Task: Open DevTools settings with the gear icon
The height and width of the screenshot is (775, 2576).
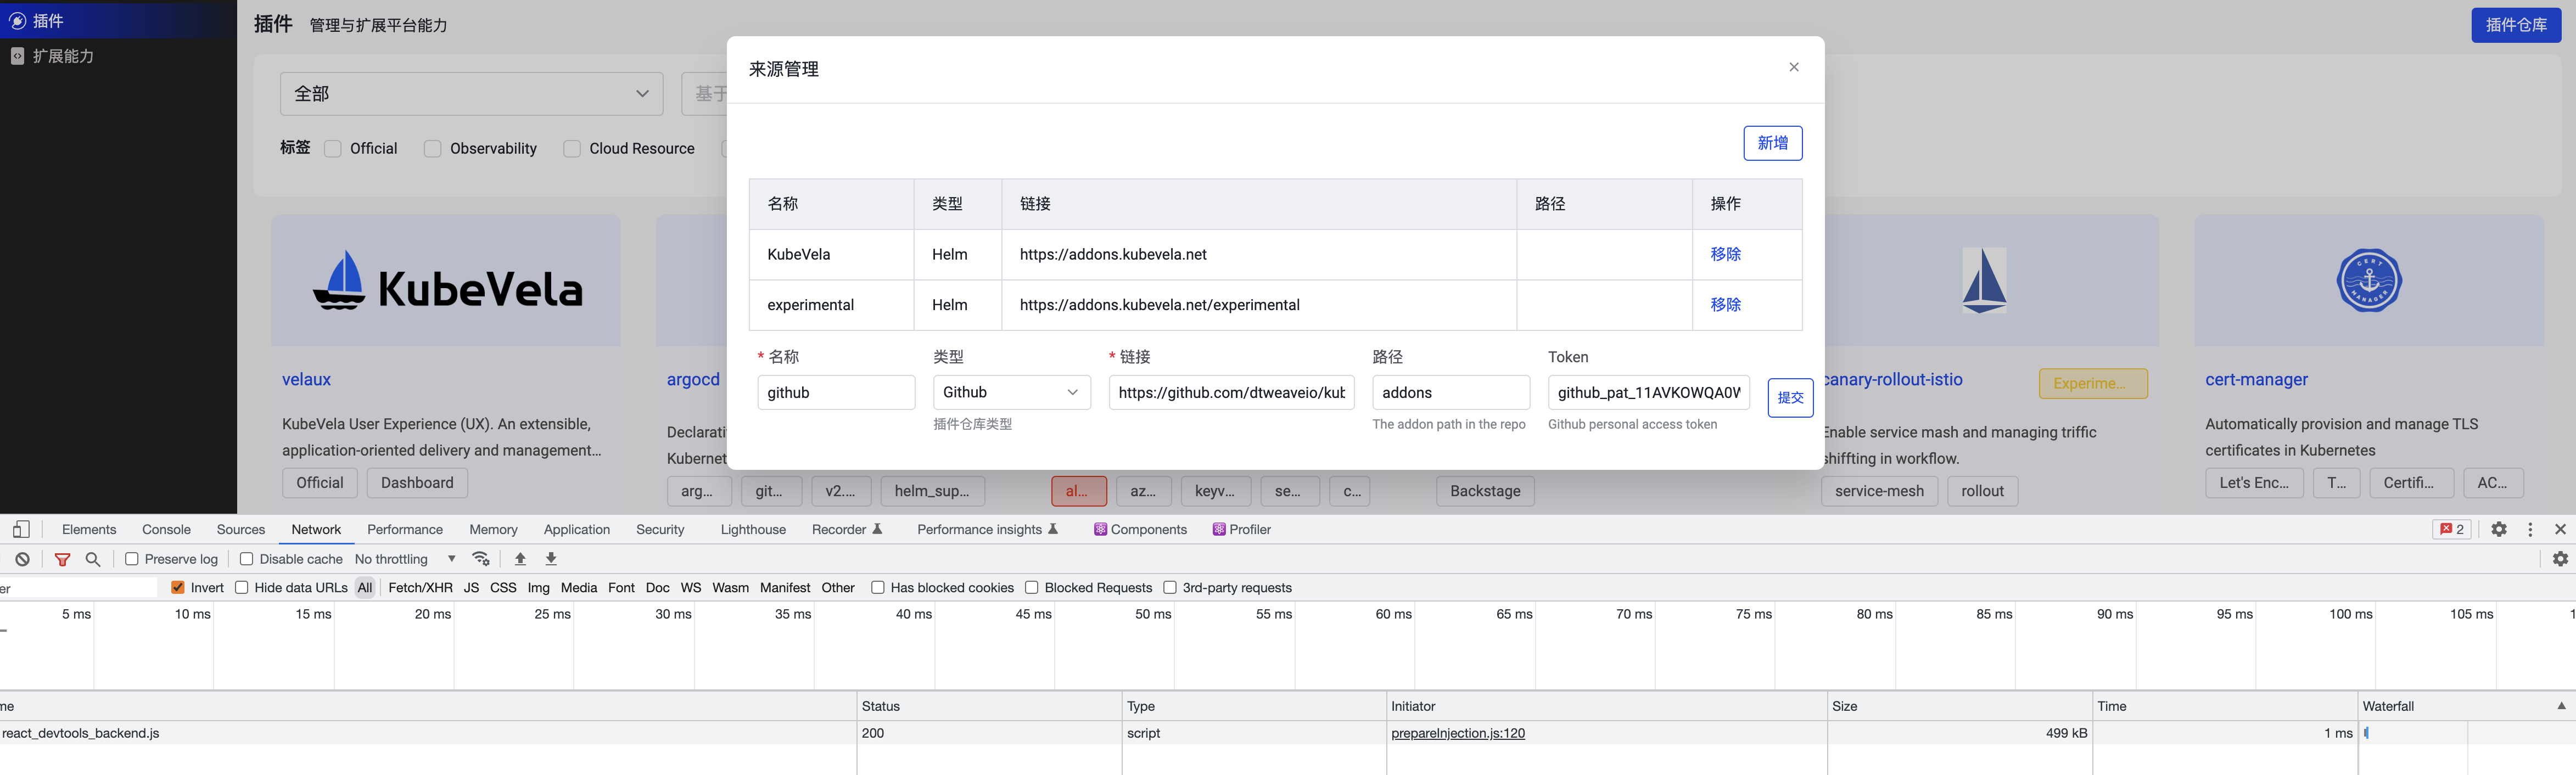Action: point(2500,529)
